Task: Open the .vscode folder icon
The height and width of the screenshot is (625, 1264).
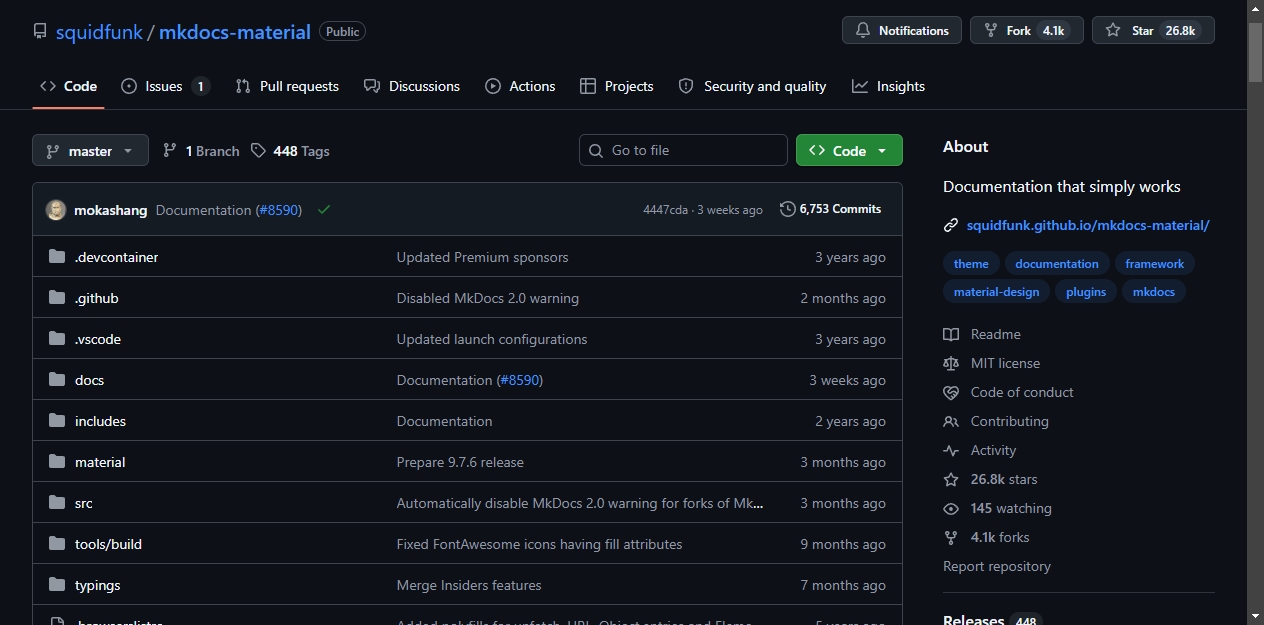Action: tap(57, 339)
